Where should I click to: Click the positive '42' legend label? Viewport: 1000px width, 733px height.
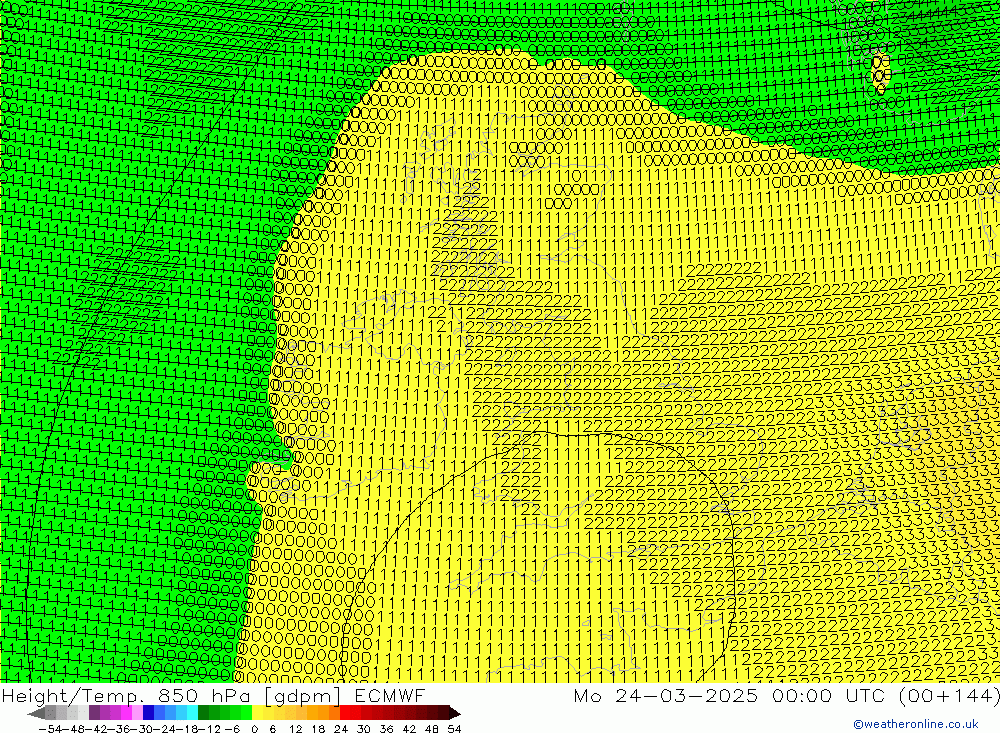click(409, 729)
